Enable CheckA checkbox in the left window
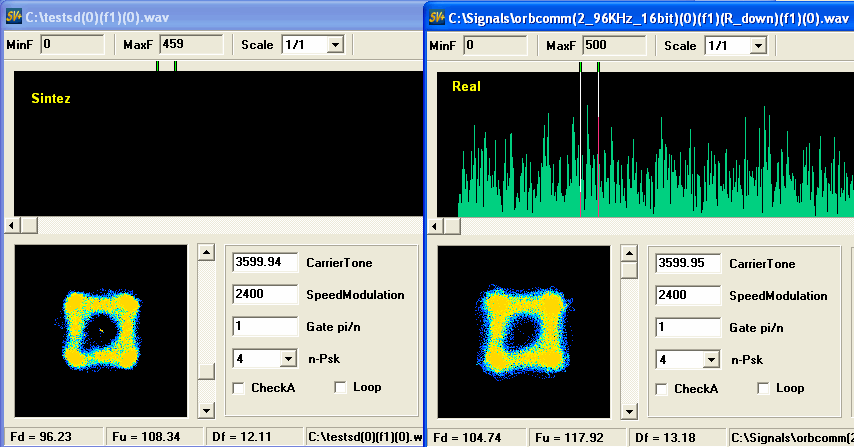 click(239, 388)
